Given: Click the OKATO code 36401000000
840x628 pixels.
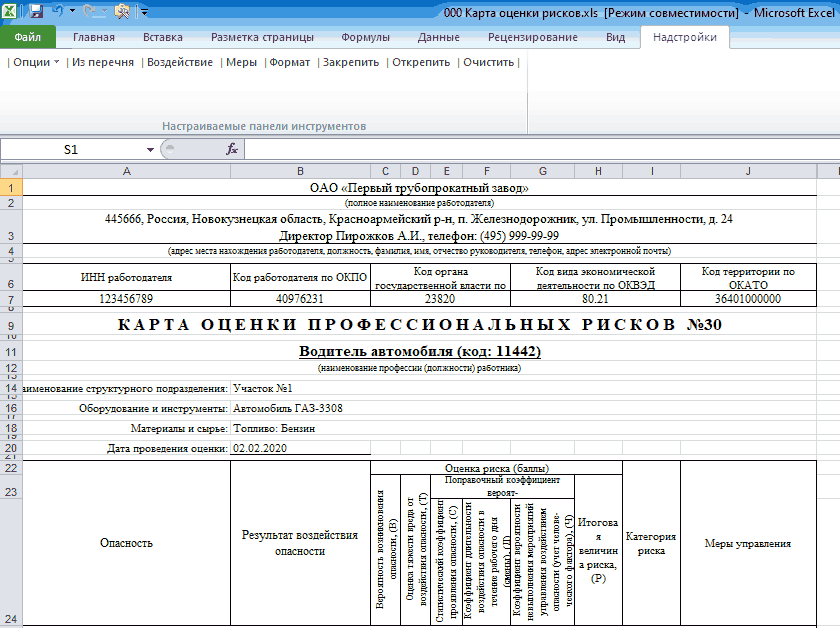Looking at the screenshot, I should (x=748, y=298).
